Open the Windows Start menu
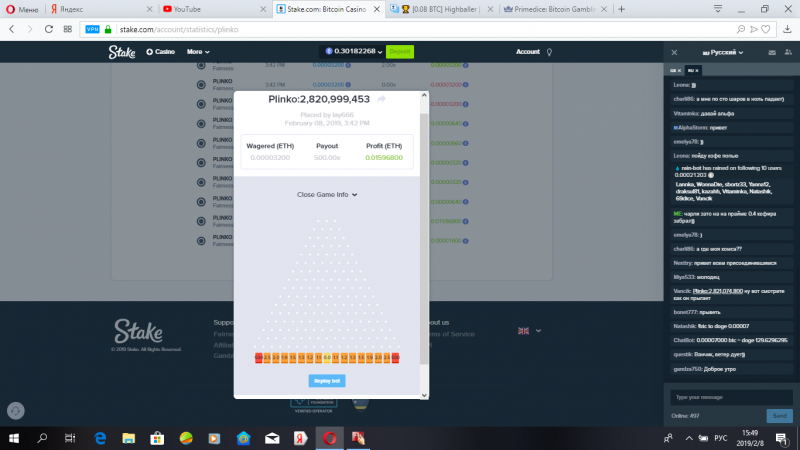 [x=14, y=438]
